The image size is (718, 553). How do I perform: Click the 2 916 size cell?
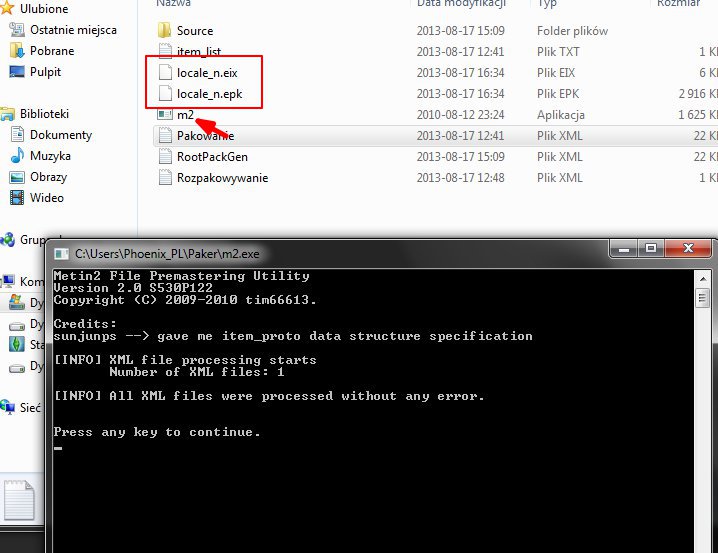(x=698, y=93)
